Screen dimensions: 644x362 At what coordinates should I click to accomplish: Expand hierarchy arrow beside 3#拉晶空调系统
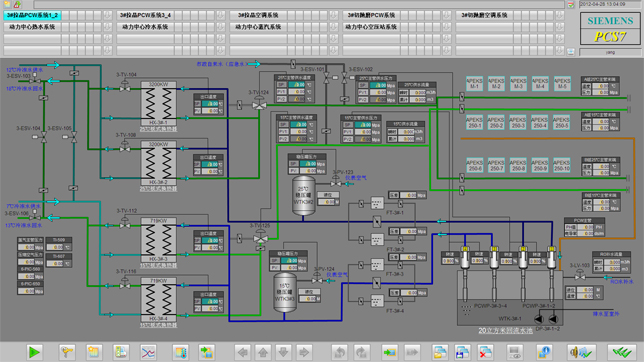334,15
